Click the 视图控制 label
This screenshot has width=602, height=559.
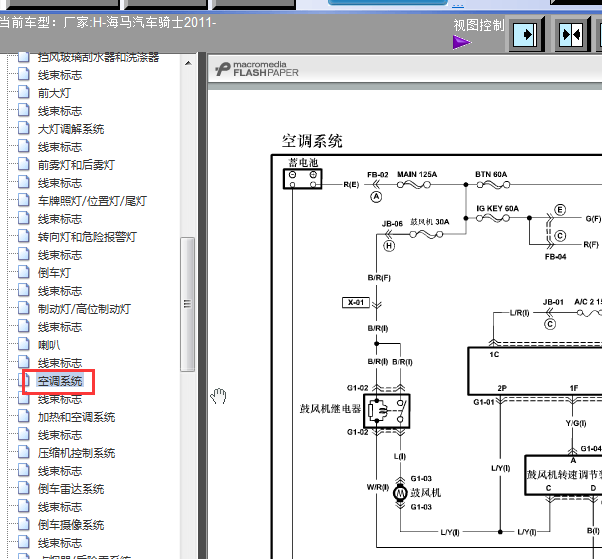click(479, 25)
